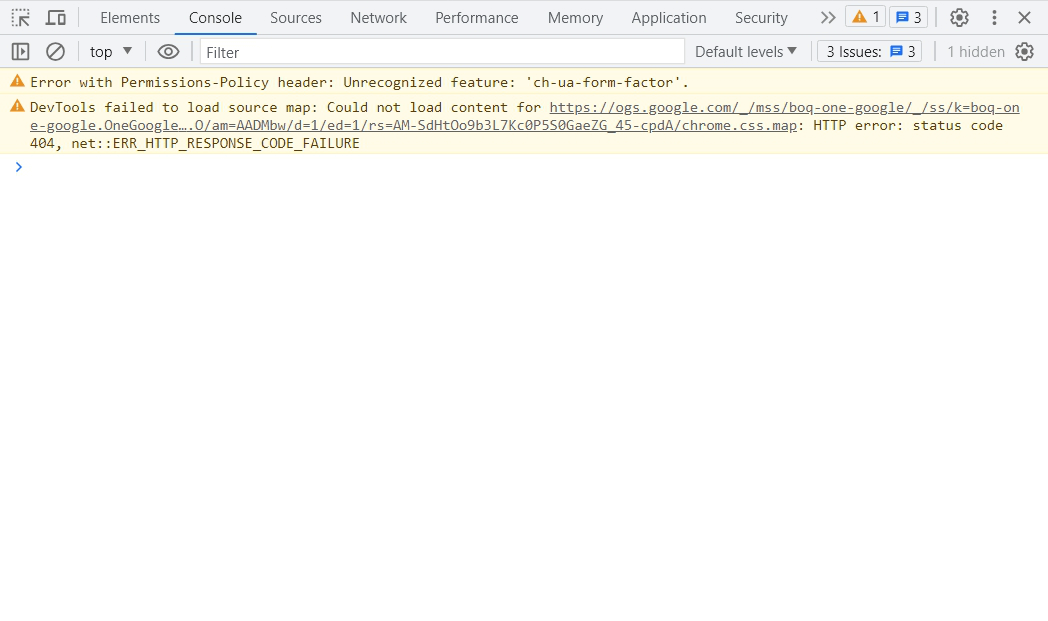This screenshot has height=621, width=1048.
Task: Click the Permissions-Policy error message text
Action: [x=359, y=82]
